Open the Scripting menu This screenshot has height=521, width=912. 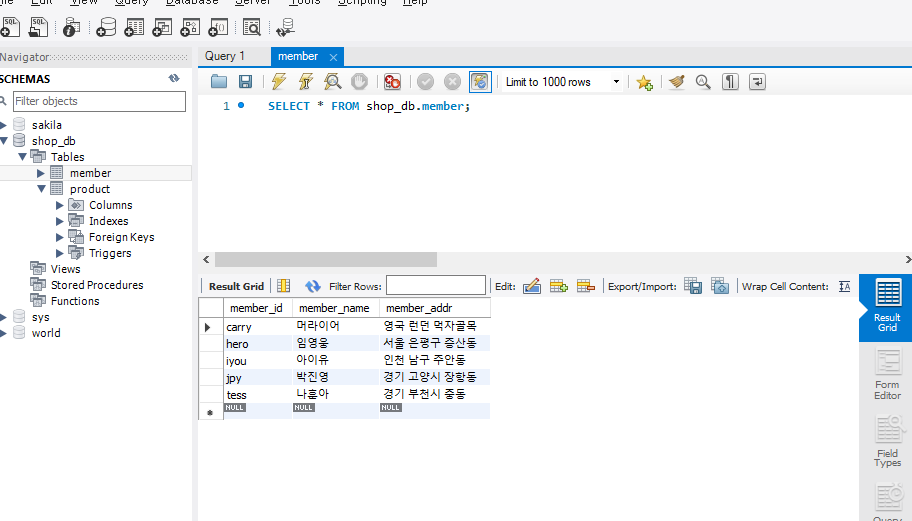(362, 2)
